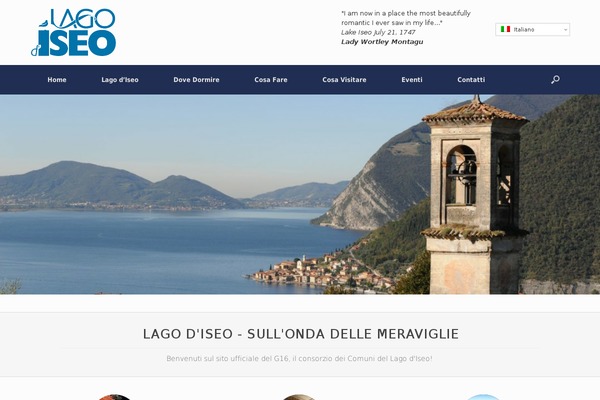
Task: Open the search magnifier icon
Action: [555, 80]
